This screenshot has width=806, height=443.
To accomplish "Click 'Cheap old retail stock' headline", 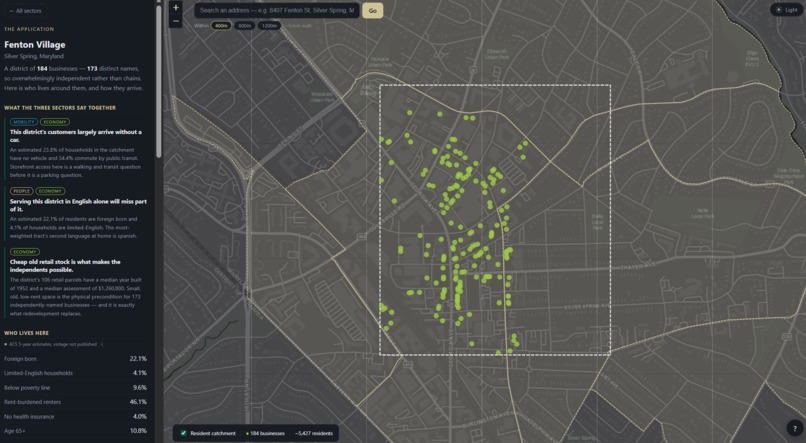I will 65,266.
